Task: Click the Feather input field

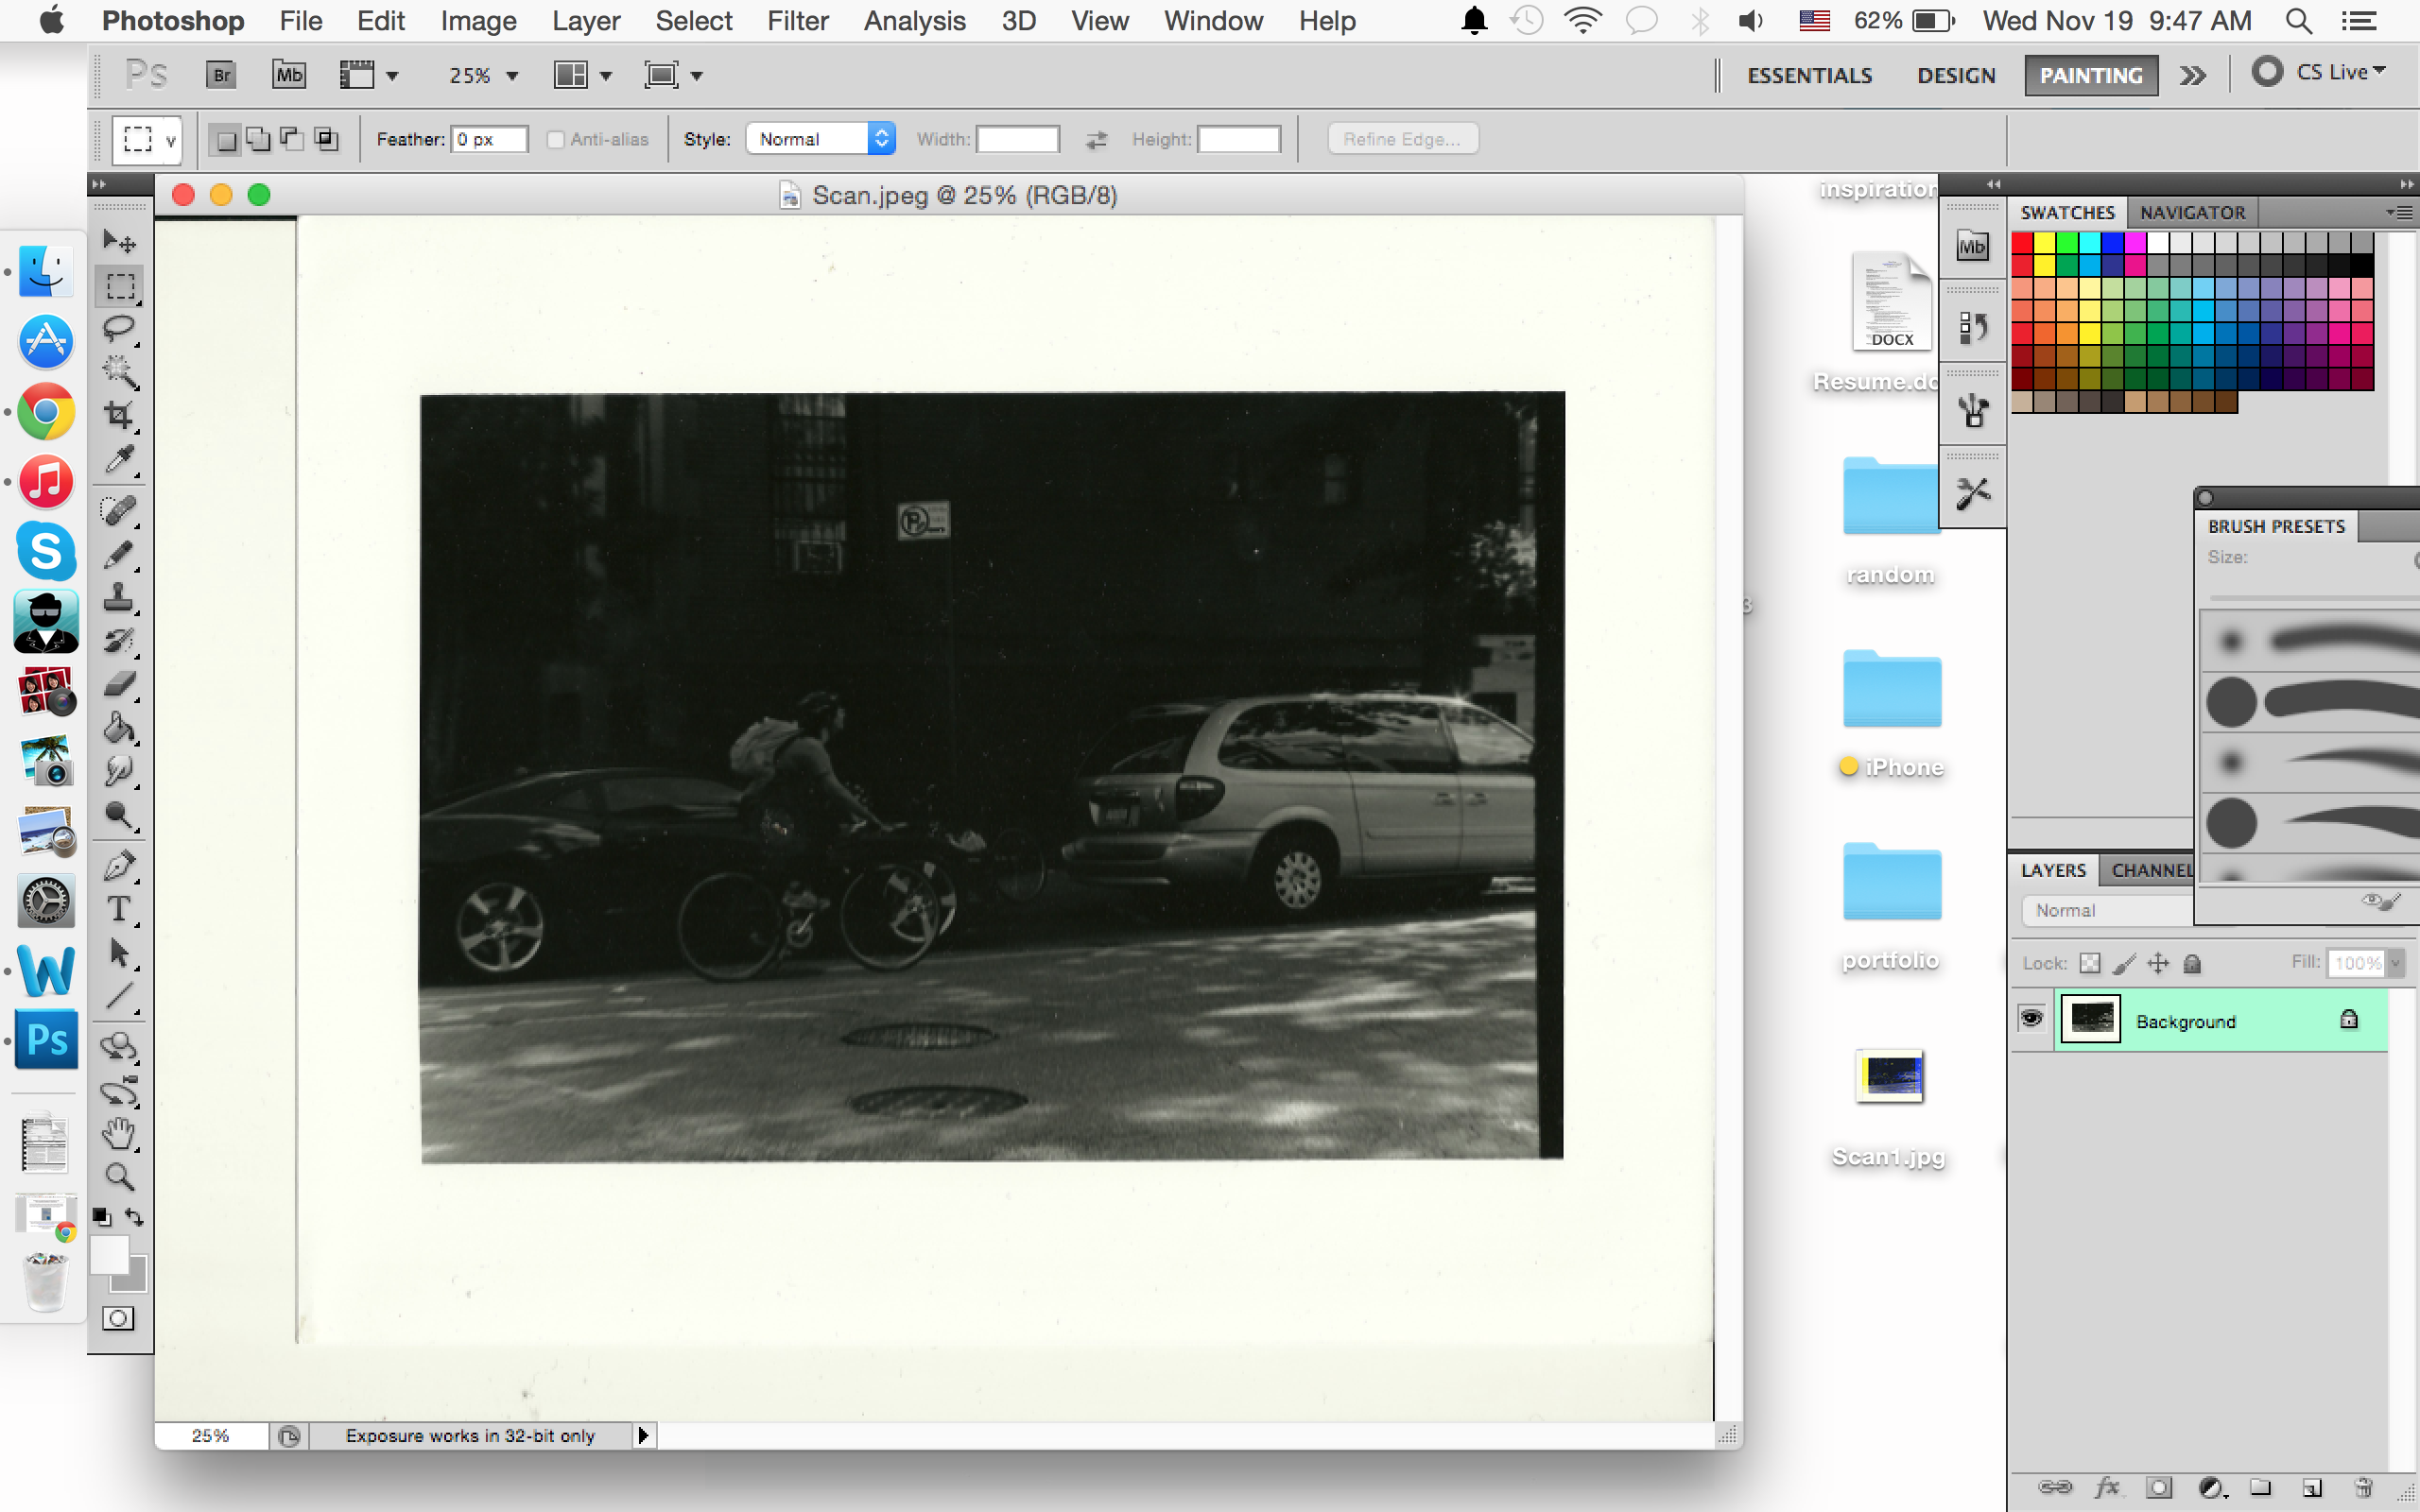Action: tap(488, 139)
